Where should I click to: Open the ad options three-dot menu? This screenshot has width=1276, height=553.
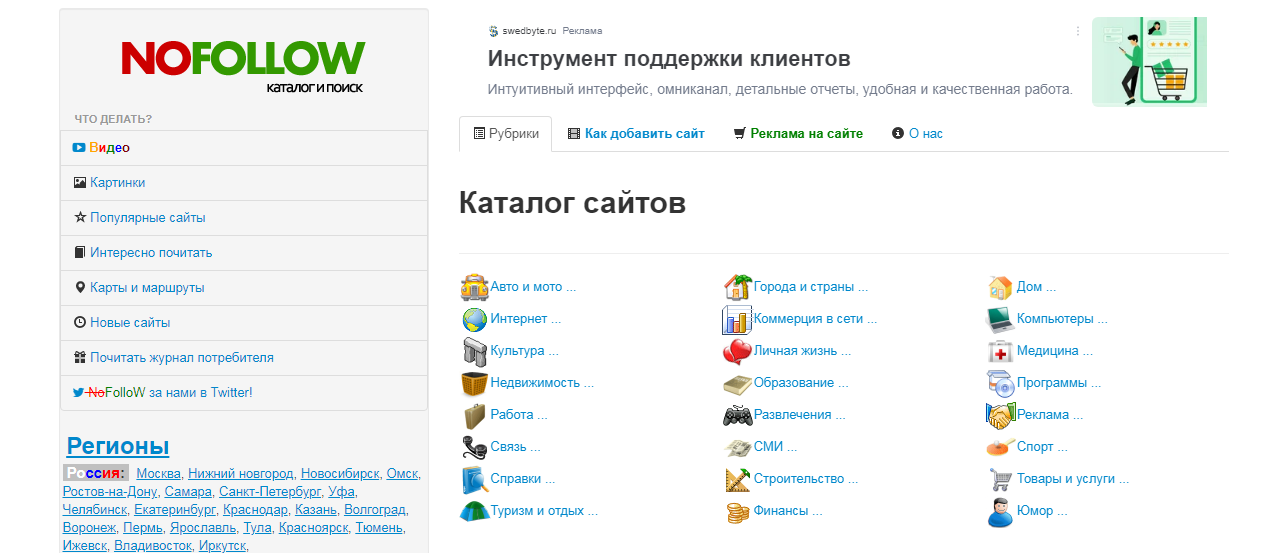click(x=1078, y=31)
